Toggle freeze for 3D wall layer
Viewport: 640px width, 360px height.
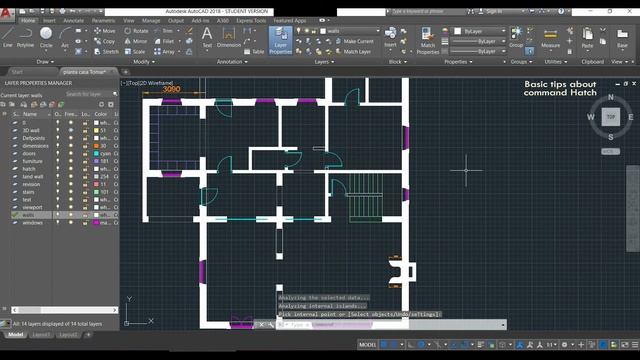(71, 130)
